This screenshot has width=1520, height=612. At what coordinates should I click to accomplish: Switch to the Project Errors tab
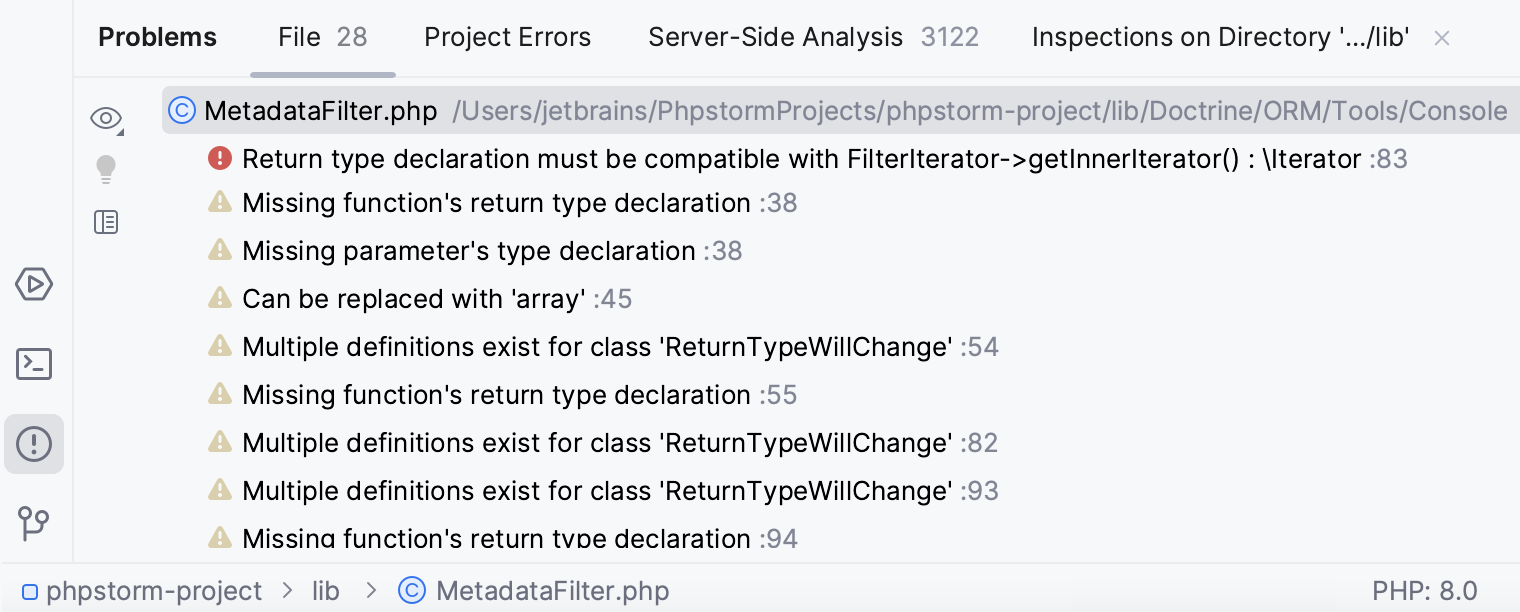tap(507, 37)
